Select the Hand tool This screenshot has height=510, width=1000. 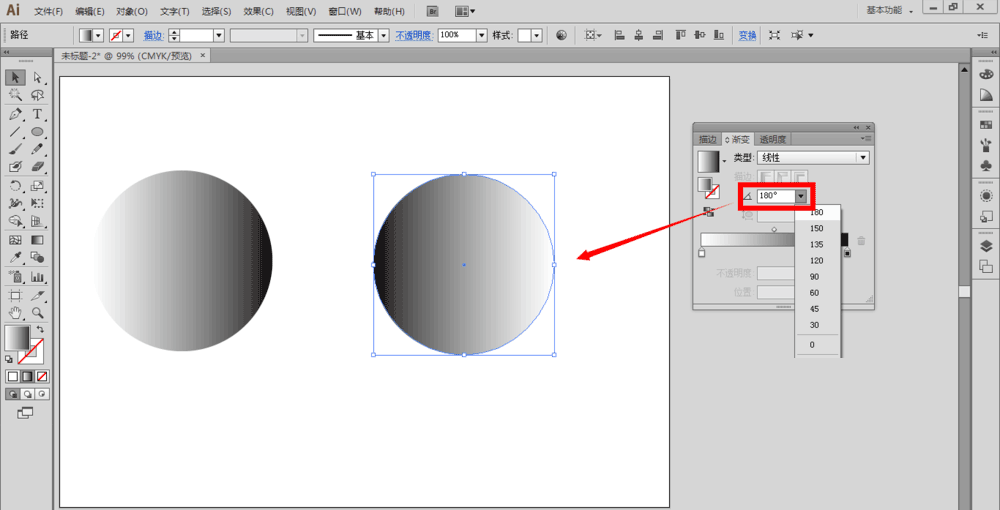(x=15, y=313)
